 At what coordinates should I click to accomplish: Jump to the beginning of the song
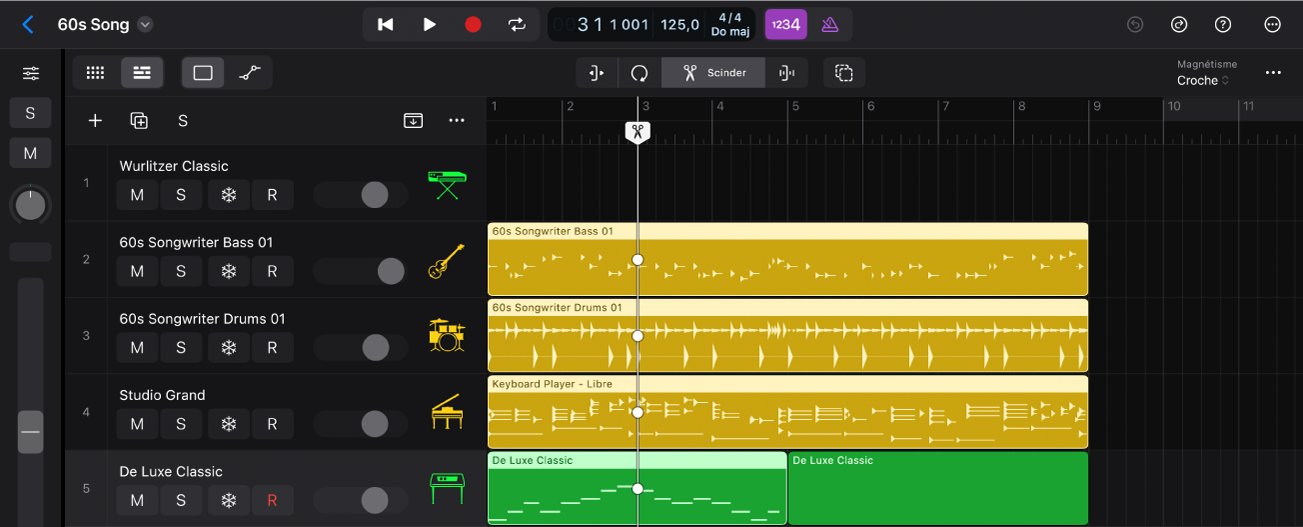coord(385,24)
